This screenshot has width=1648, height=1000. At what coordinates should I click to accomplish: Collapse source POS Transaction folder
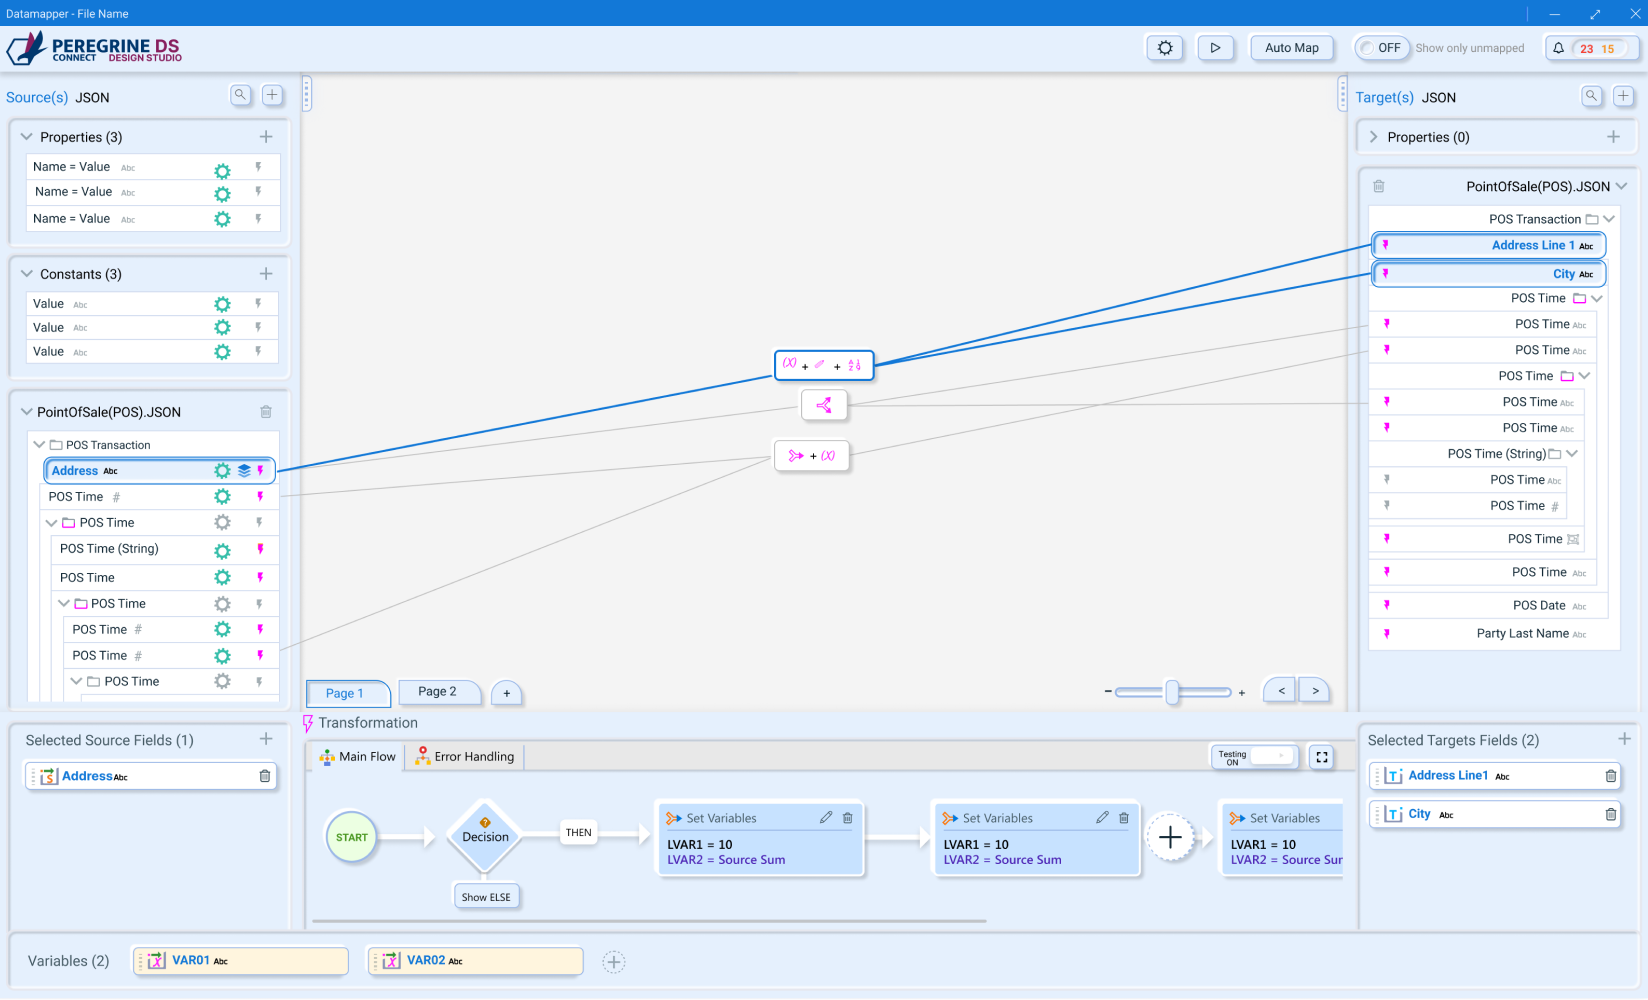click(x=40, y=445)
